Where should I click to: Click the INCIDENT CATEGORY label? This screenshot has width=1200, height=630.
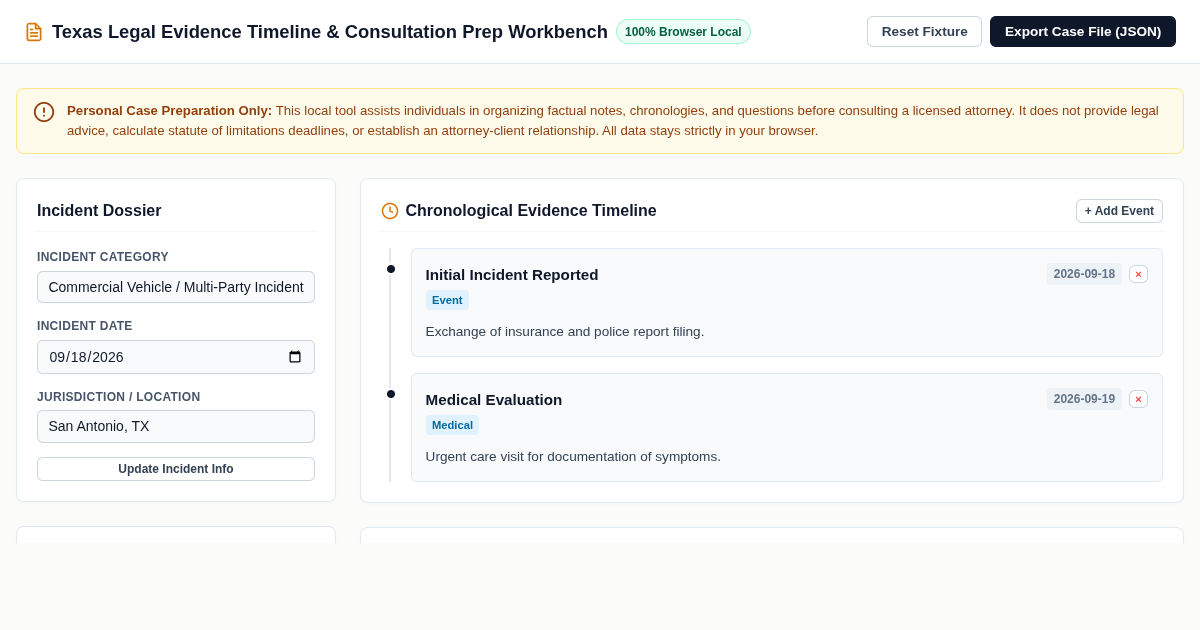pos(103,257)
